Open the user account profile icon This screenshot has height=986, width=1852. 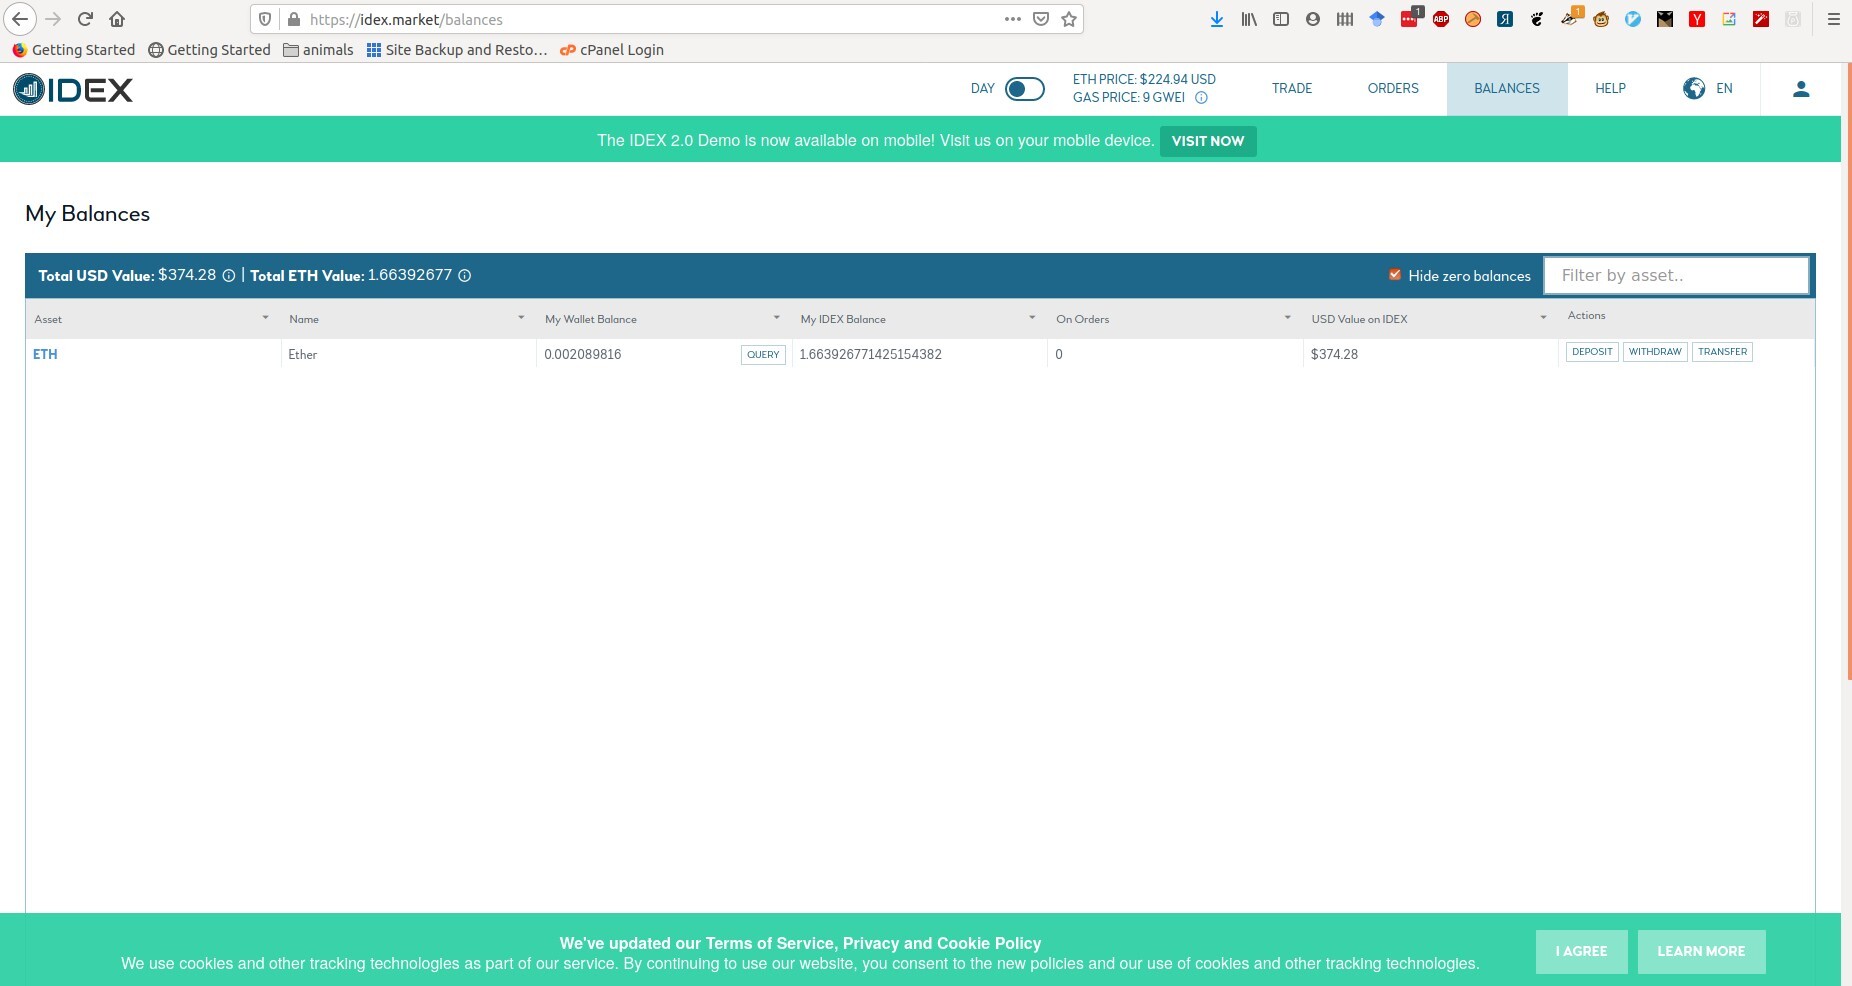click(x=1800, y=89)
